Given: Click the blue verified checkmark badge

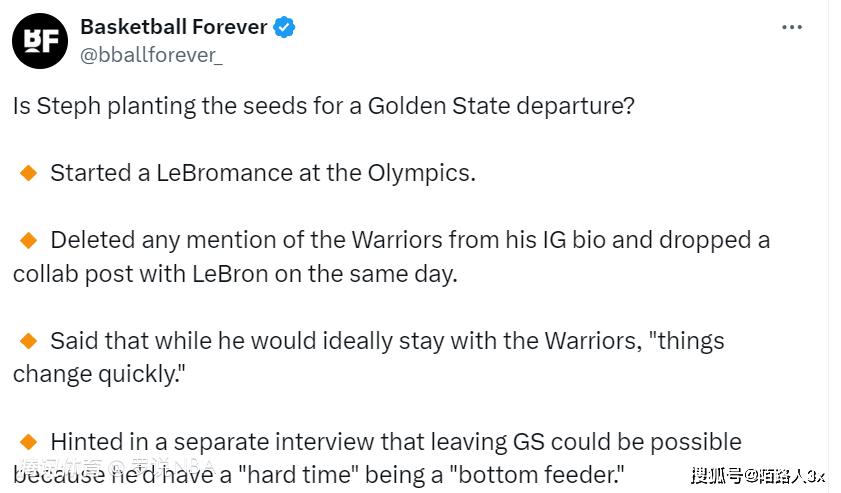Looking at the screenshot, I should [x=284, y=27].
